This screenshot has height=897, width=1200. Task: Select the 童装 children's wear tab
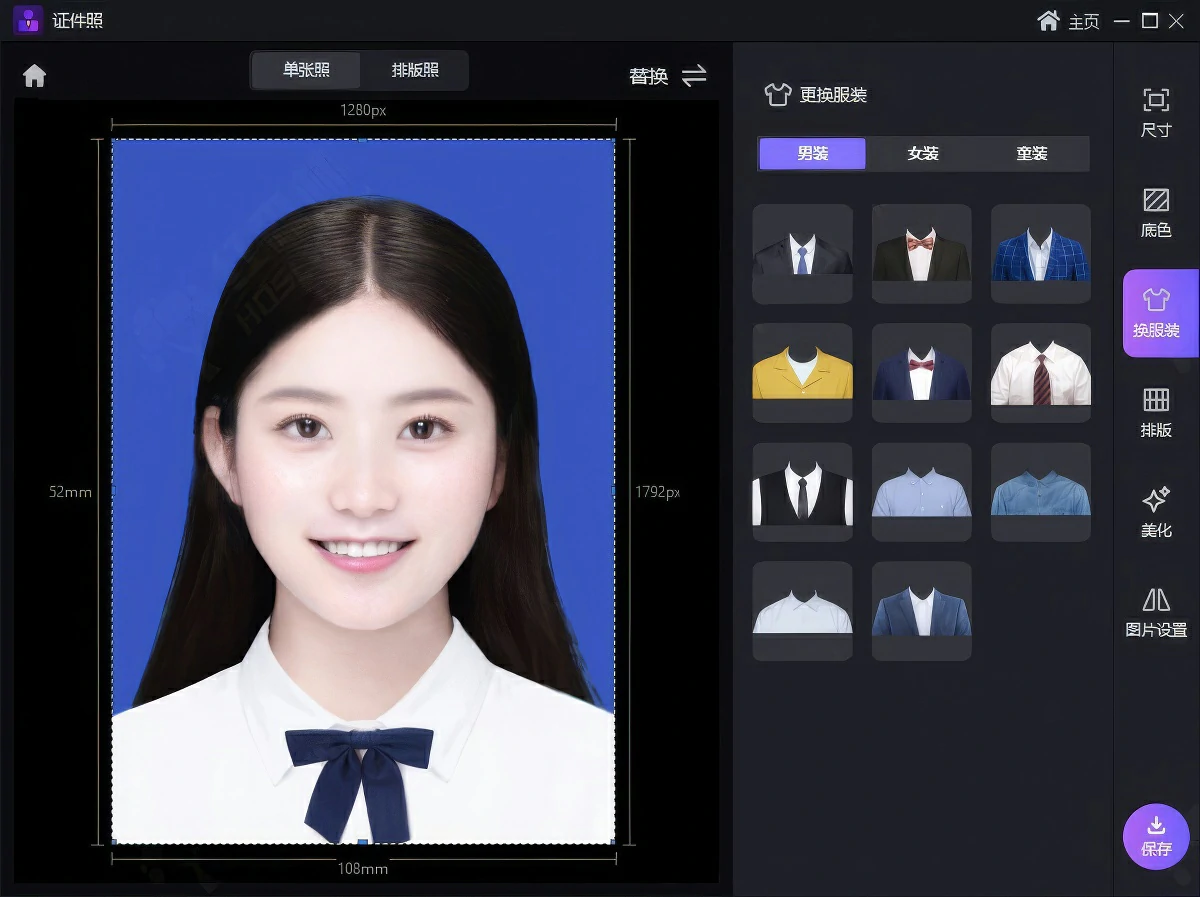click(x=1032, y=154)
